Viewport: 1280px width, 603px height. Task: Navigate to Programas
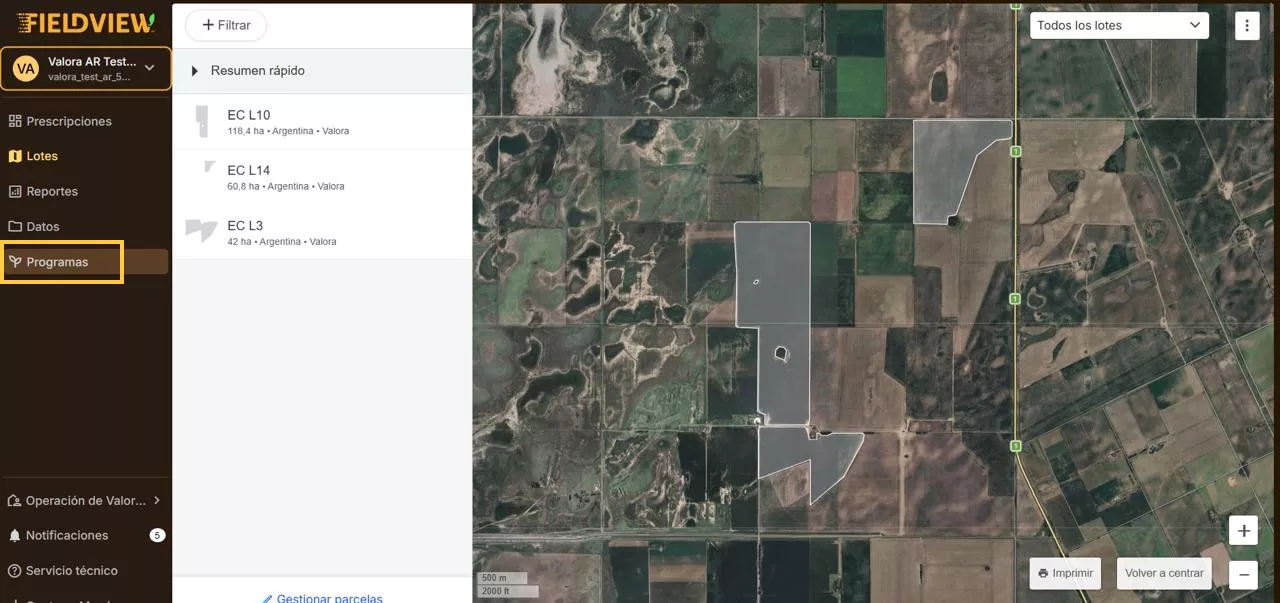[57, 262]
